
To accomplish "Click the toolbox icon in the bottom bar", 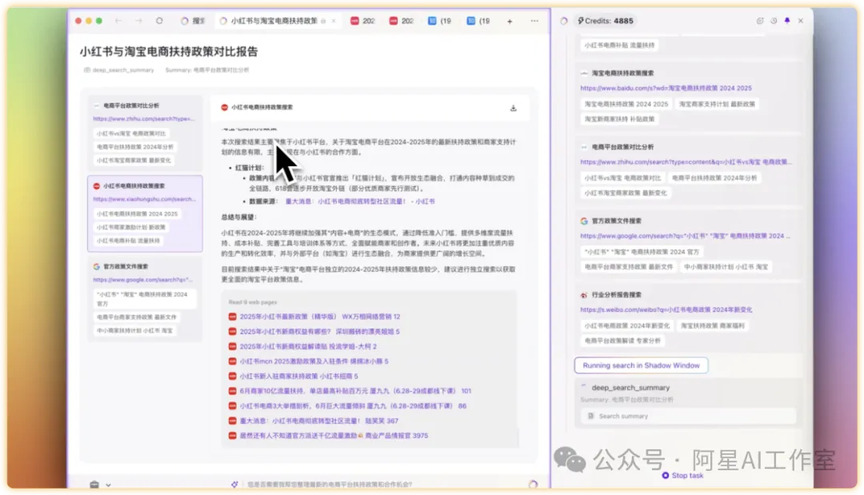I will click(94, 484).
